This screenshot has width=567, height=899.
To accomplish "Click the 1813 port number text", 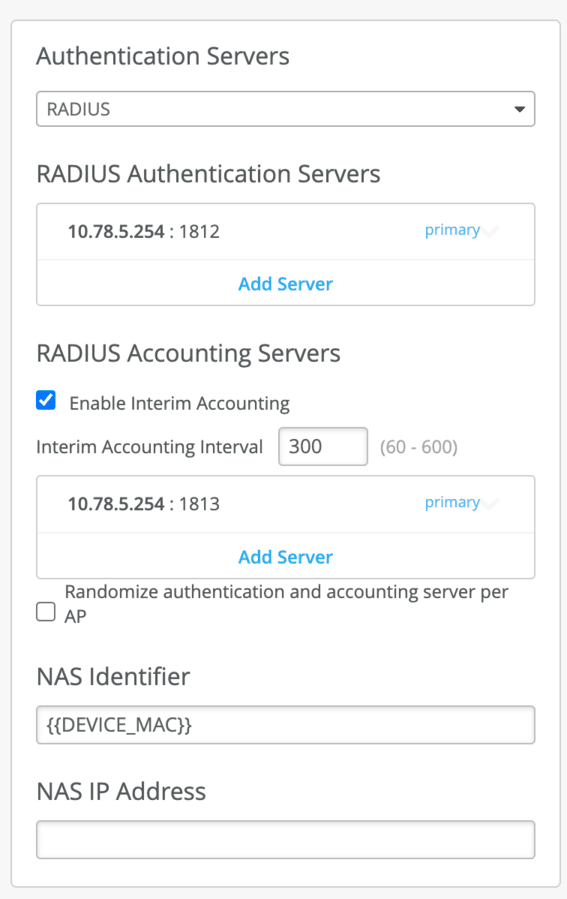I will tap(200, 504).
